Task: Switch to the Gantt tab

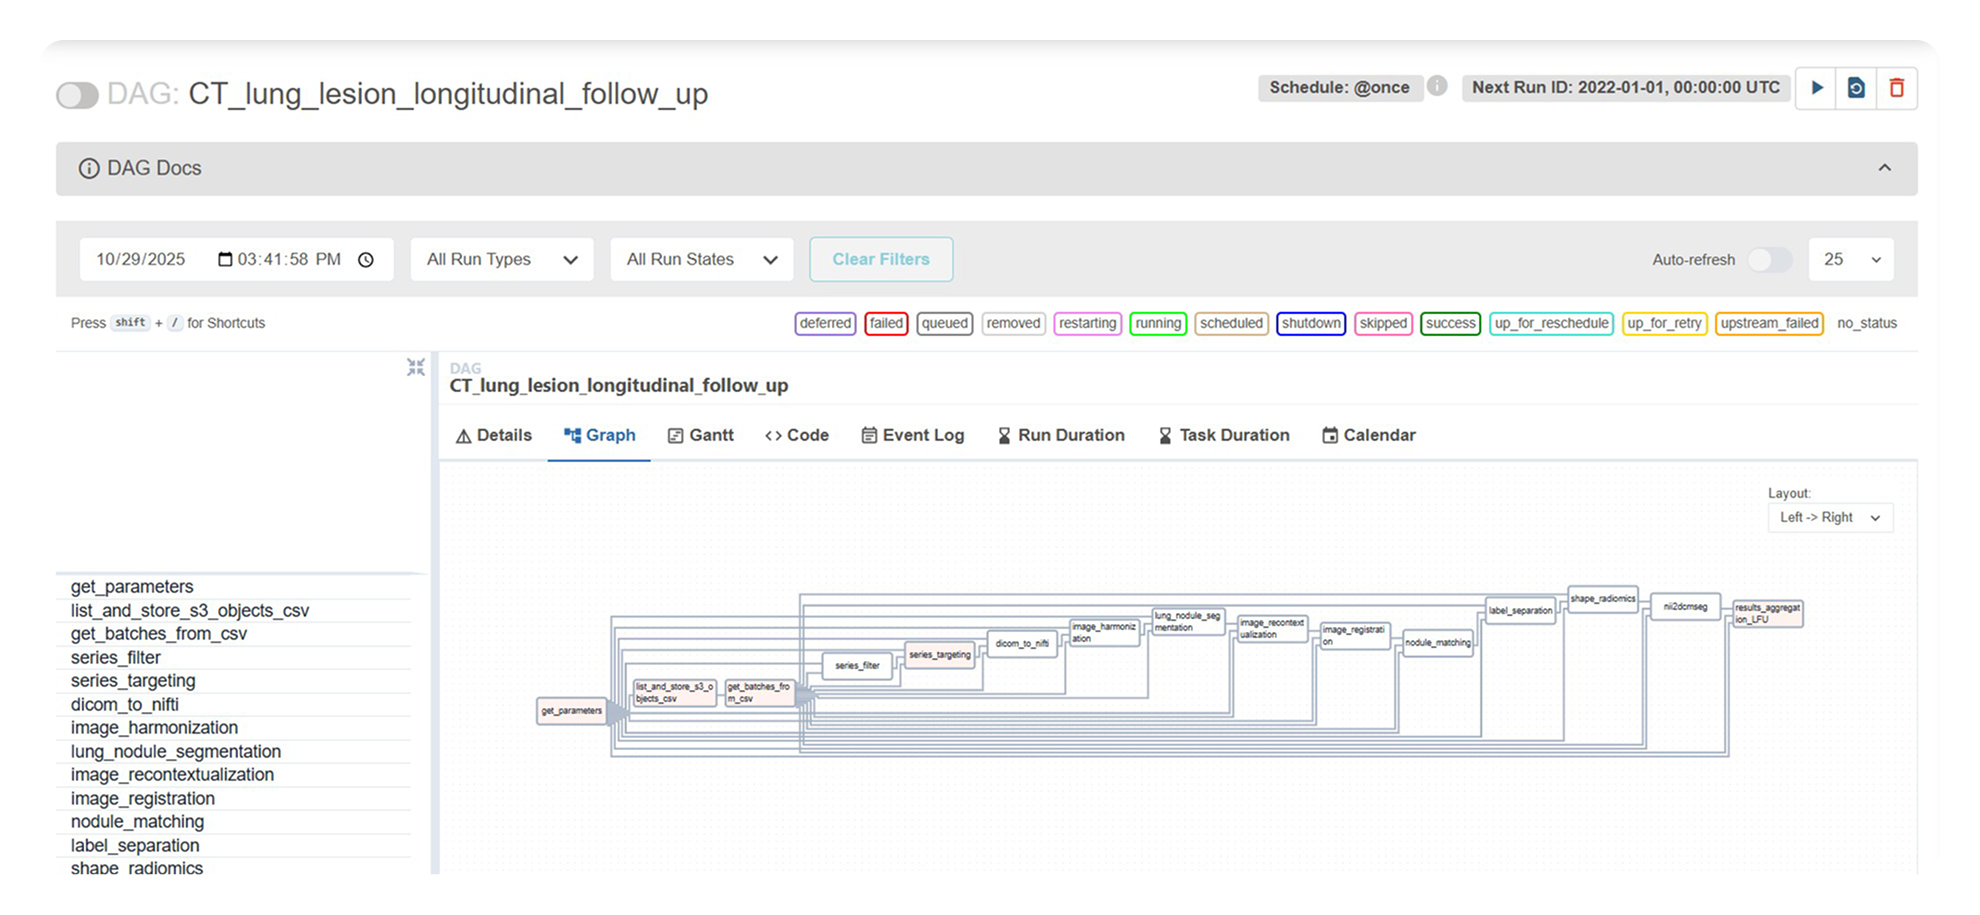Action: coord(700,435)
